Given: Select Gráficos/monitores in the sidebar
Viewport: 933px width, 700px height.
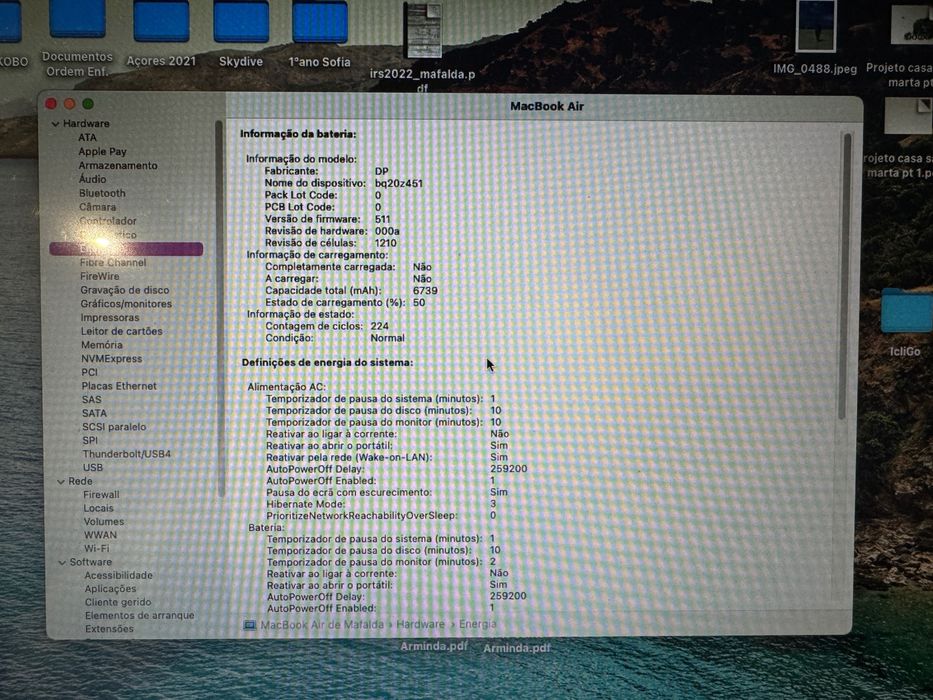Looking at the screenshot, I should point(126,304).
